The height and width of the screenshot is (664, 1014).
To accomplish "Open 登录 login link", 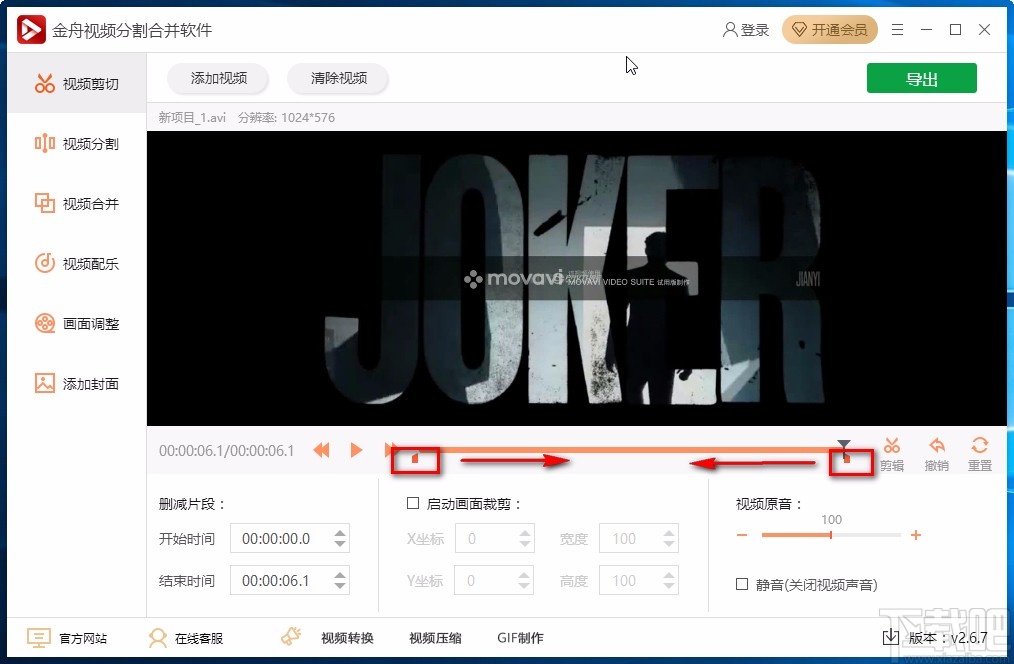I will click(746, 30).
